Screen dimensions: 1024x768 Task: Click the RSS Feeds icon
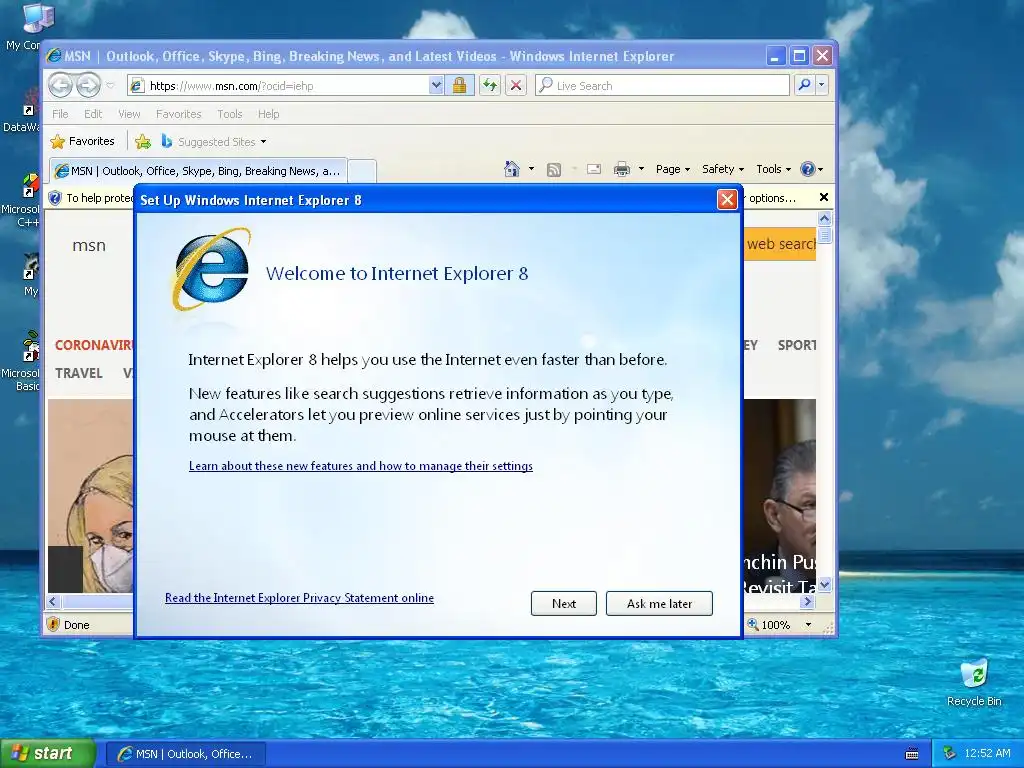[x=554, y=170]
